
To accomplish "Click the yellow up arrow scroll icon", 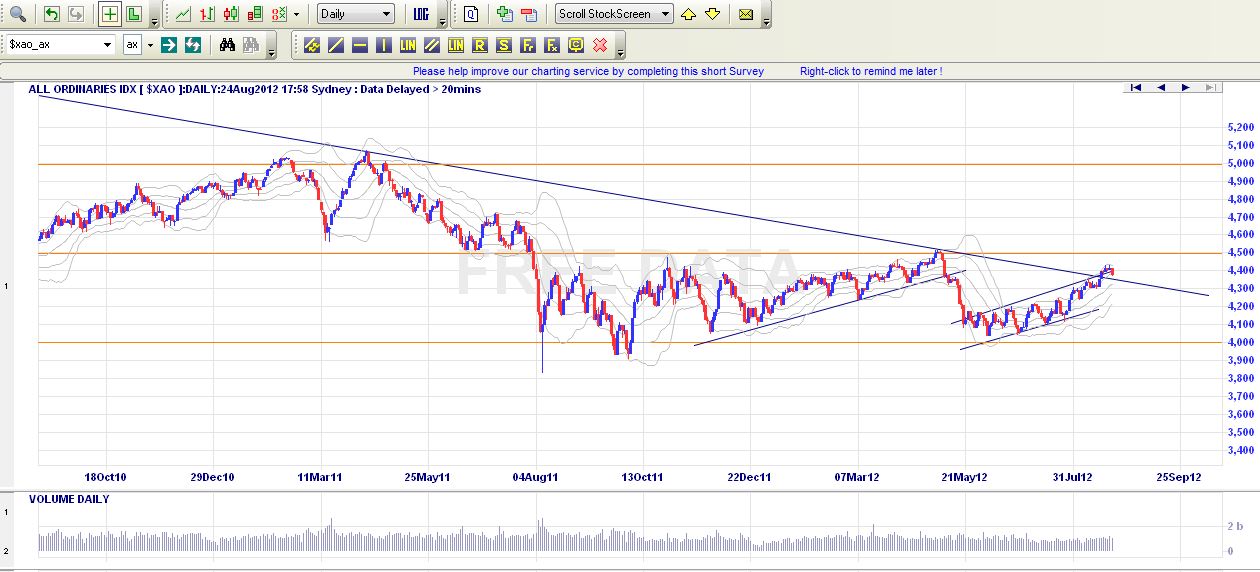I will pyautogui.click(x=689, y=14).
